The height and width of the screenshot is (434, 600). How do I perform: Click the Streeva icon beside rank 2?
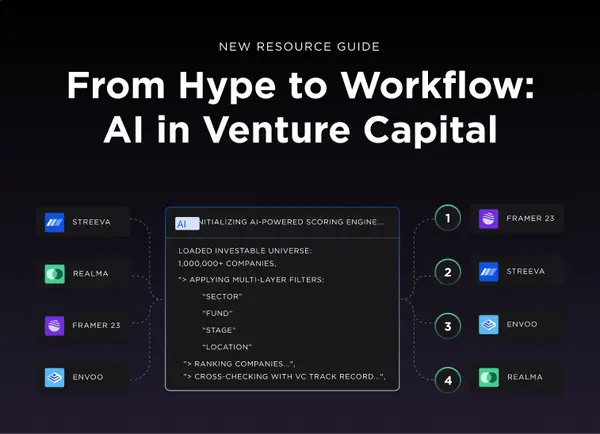click(489, 271)
